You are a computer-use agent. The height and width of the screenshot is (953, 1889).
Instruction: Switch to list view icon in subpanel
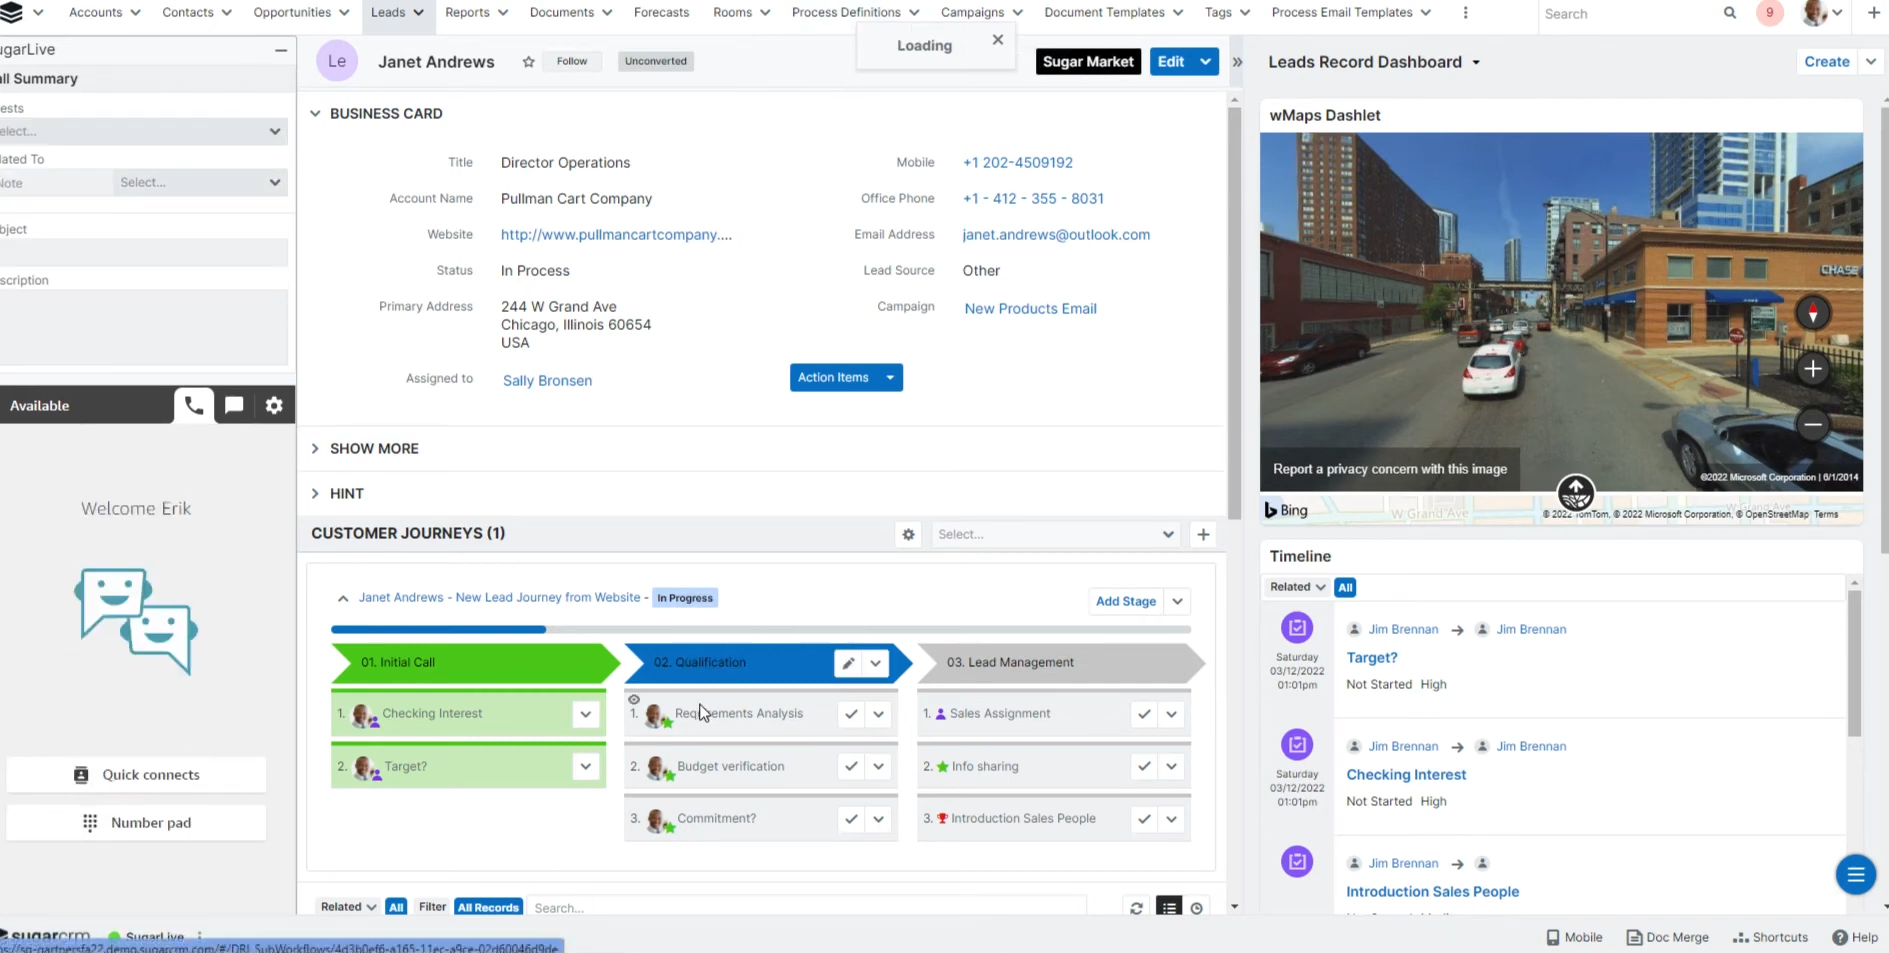[1168, 907]
